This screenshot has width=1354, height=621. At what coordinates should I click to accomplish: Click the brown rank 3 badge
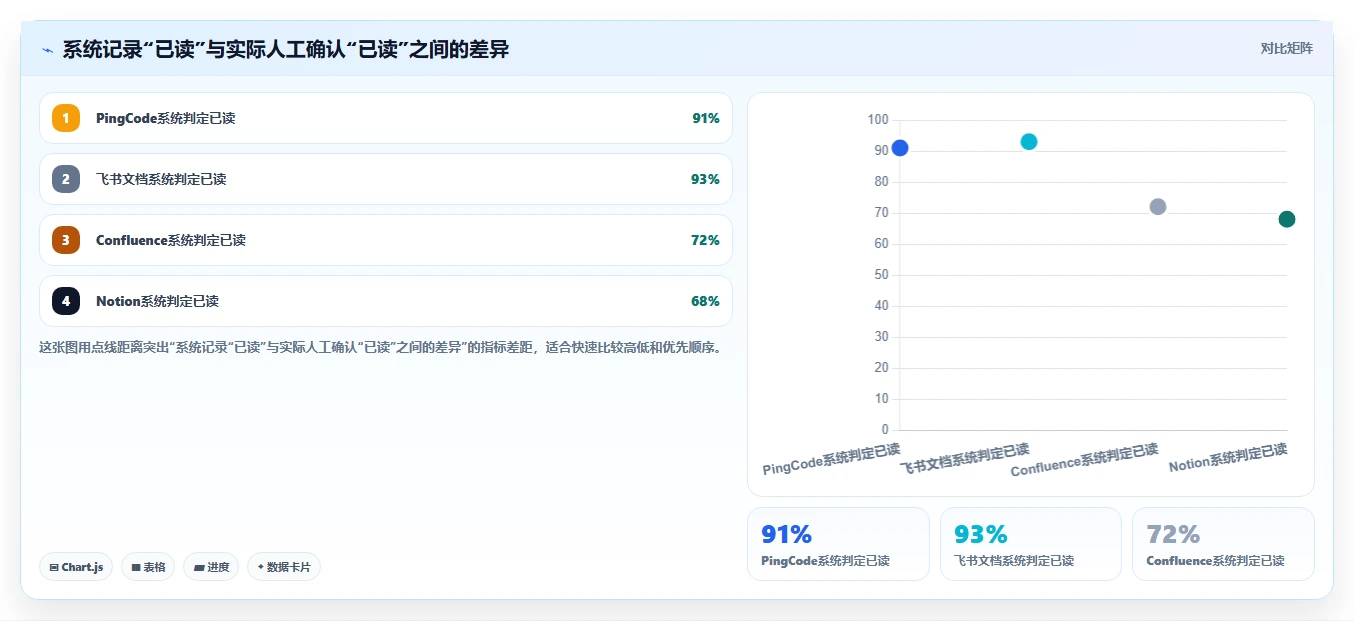66,240
